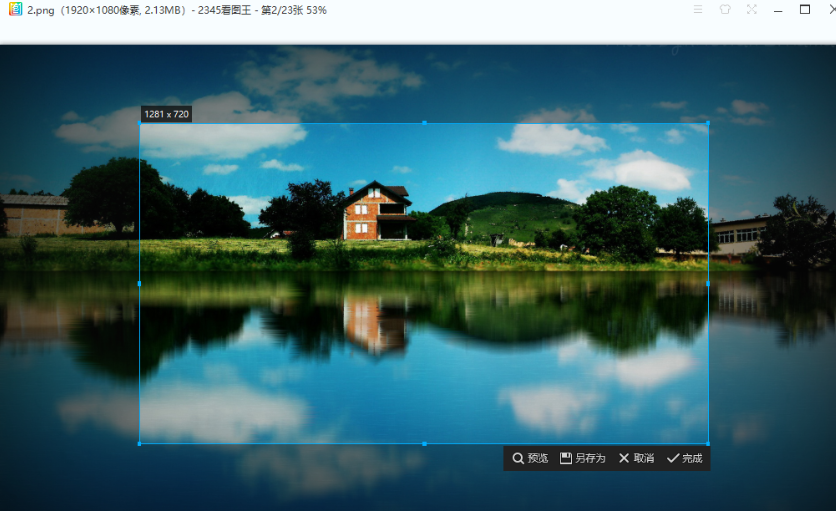Click the top-left crop corner handle
This screenshot has height=511, width=836.
140,123
